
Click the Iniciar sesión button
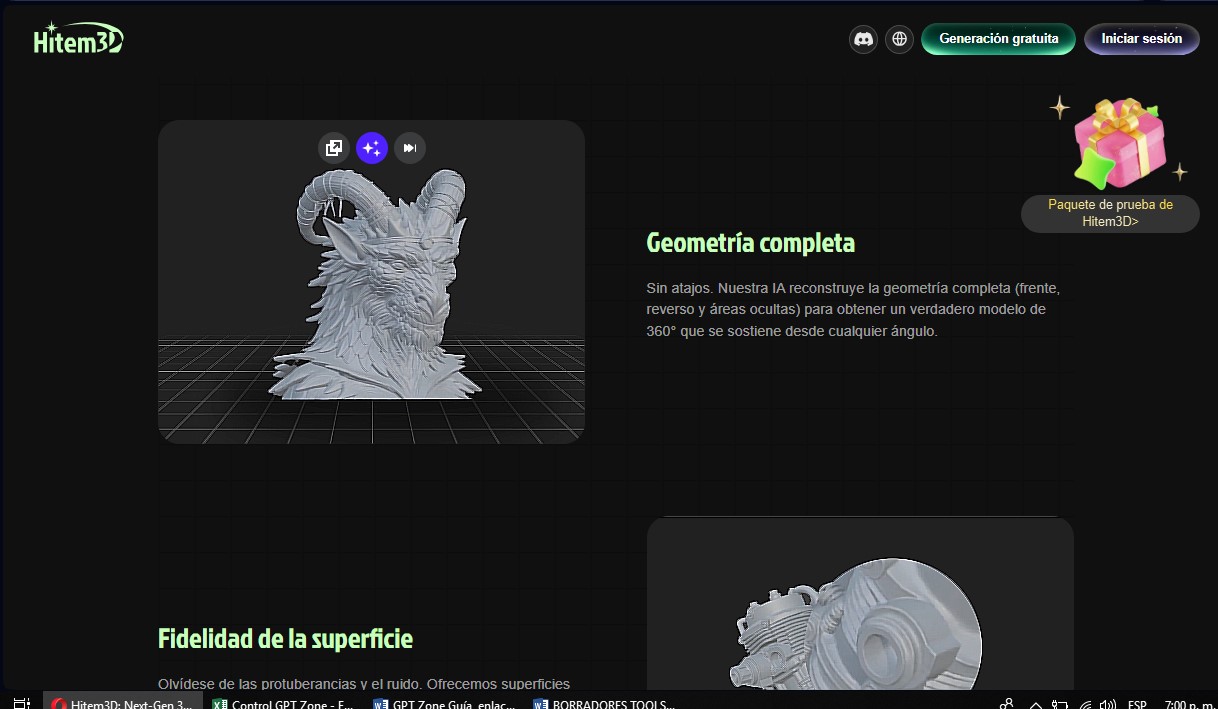pyautogui.click(x=1141, y=38)
